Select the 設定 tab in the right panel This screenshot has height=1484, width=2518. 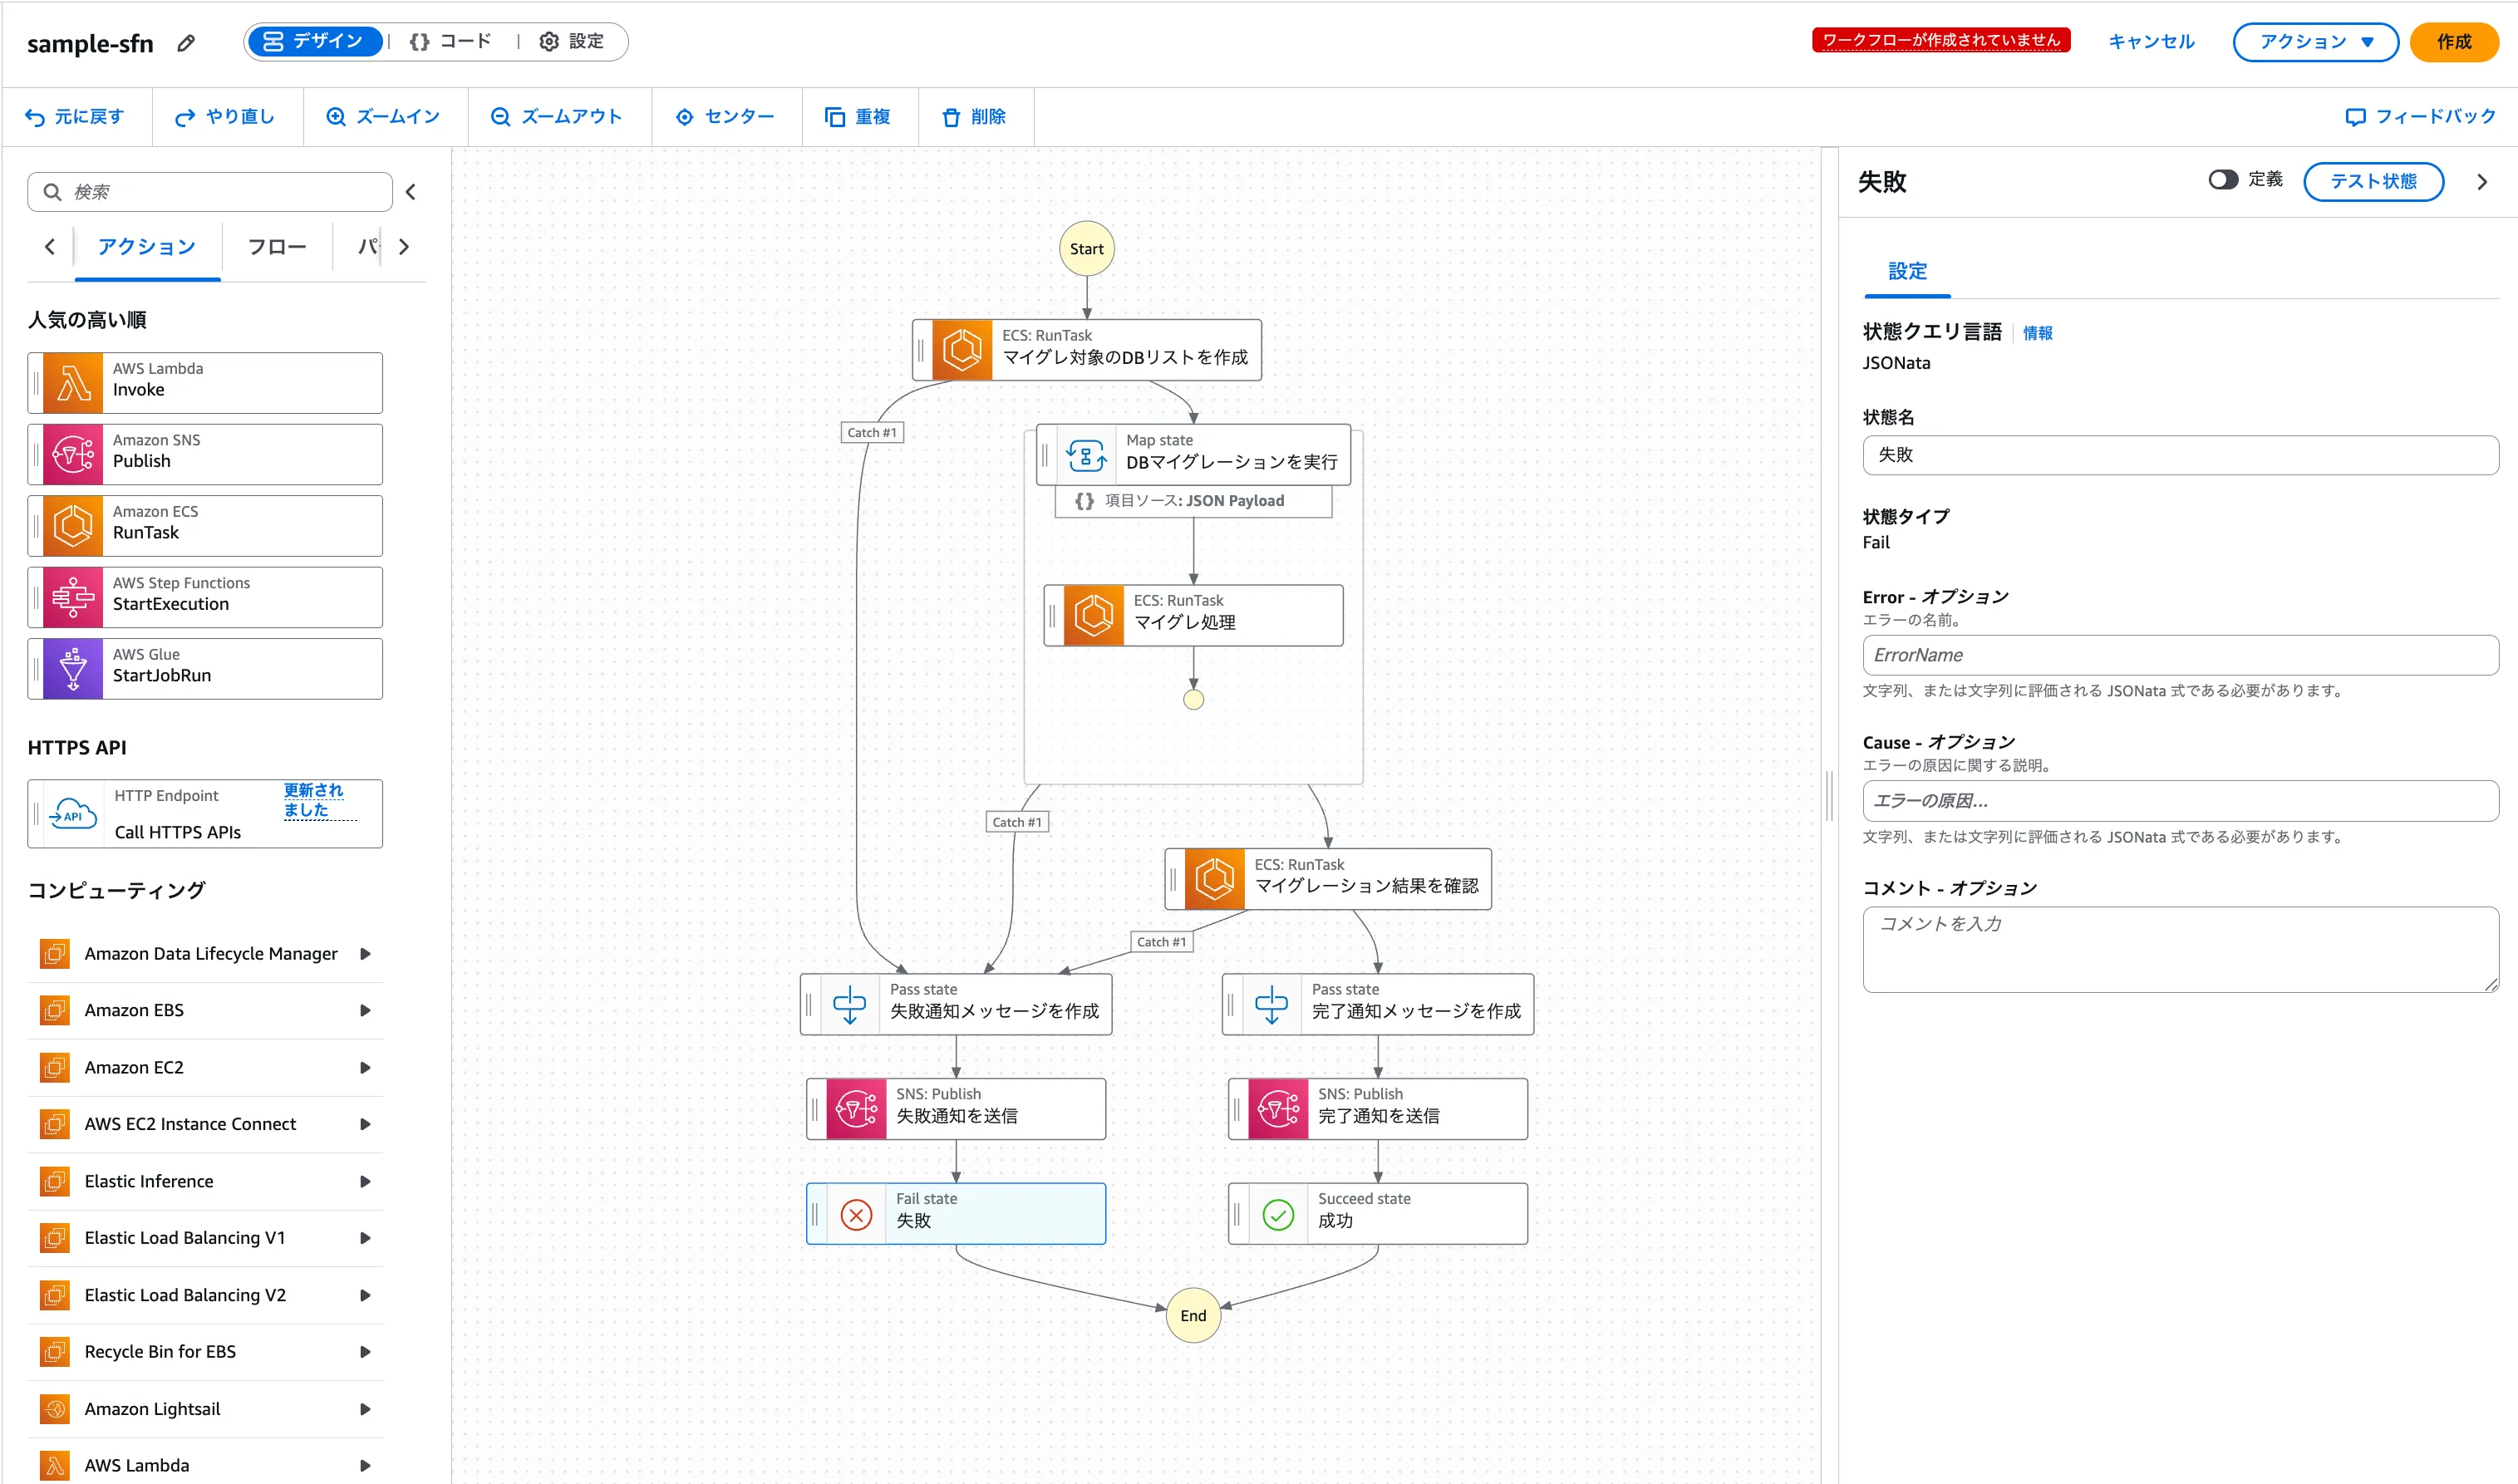[x=1906, y=271]
